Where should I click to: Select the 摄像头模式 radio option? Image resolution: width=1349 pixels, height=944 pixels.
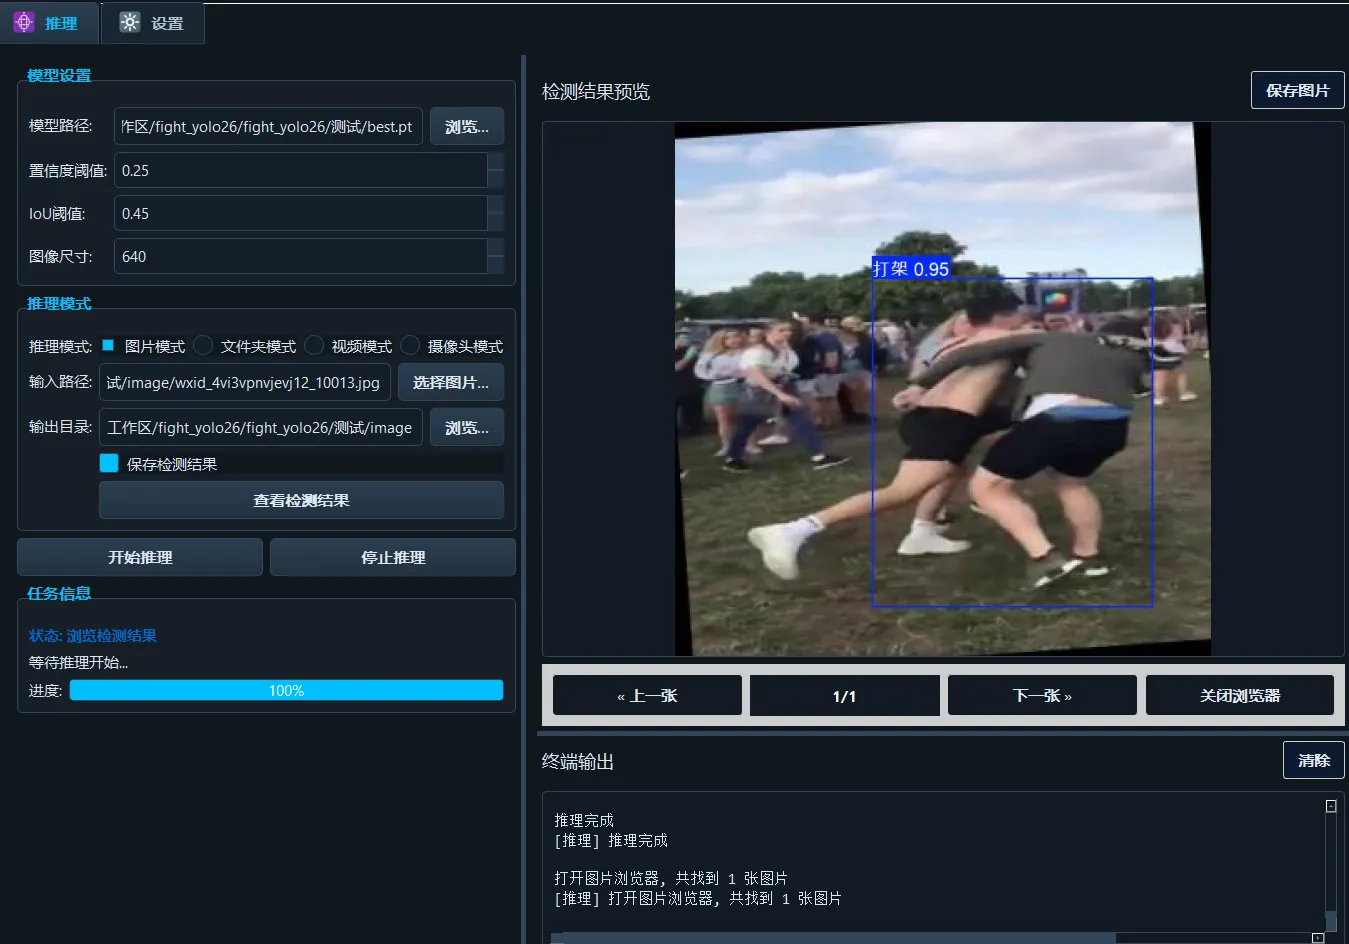[x=410, y=346]
